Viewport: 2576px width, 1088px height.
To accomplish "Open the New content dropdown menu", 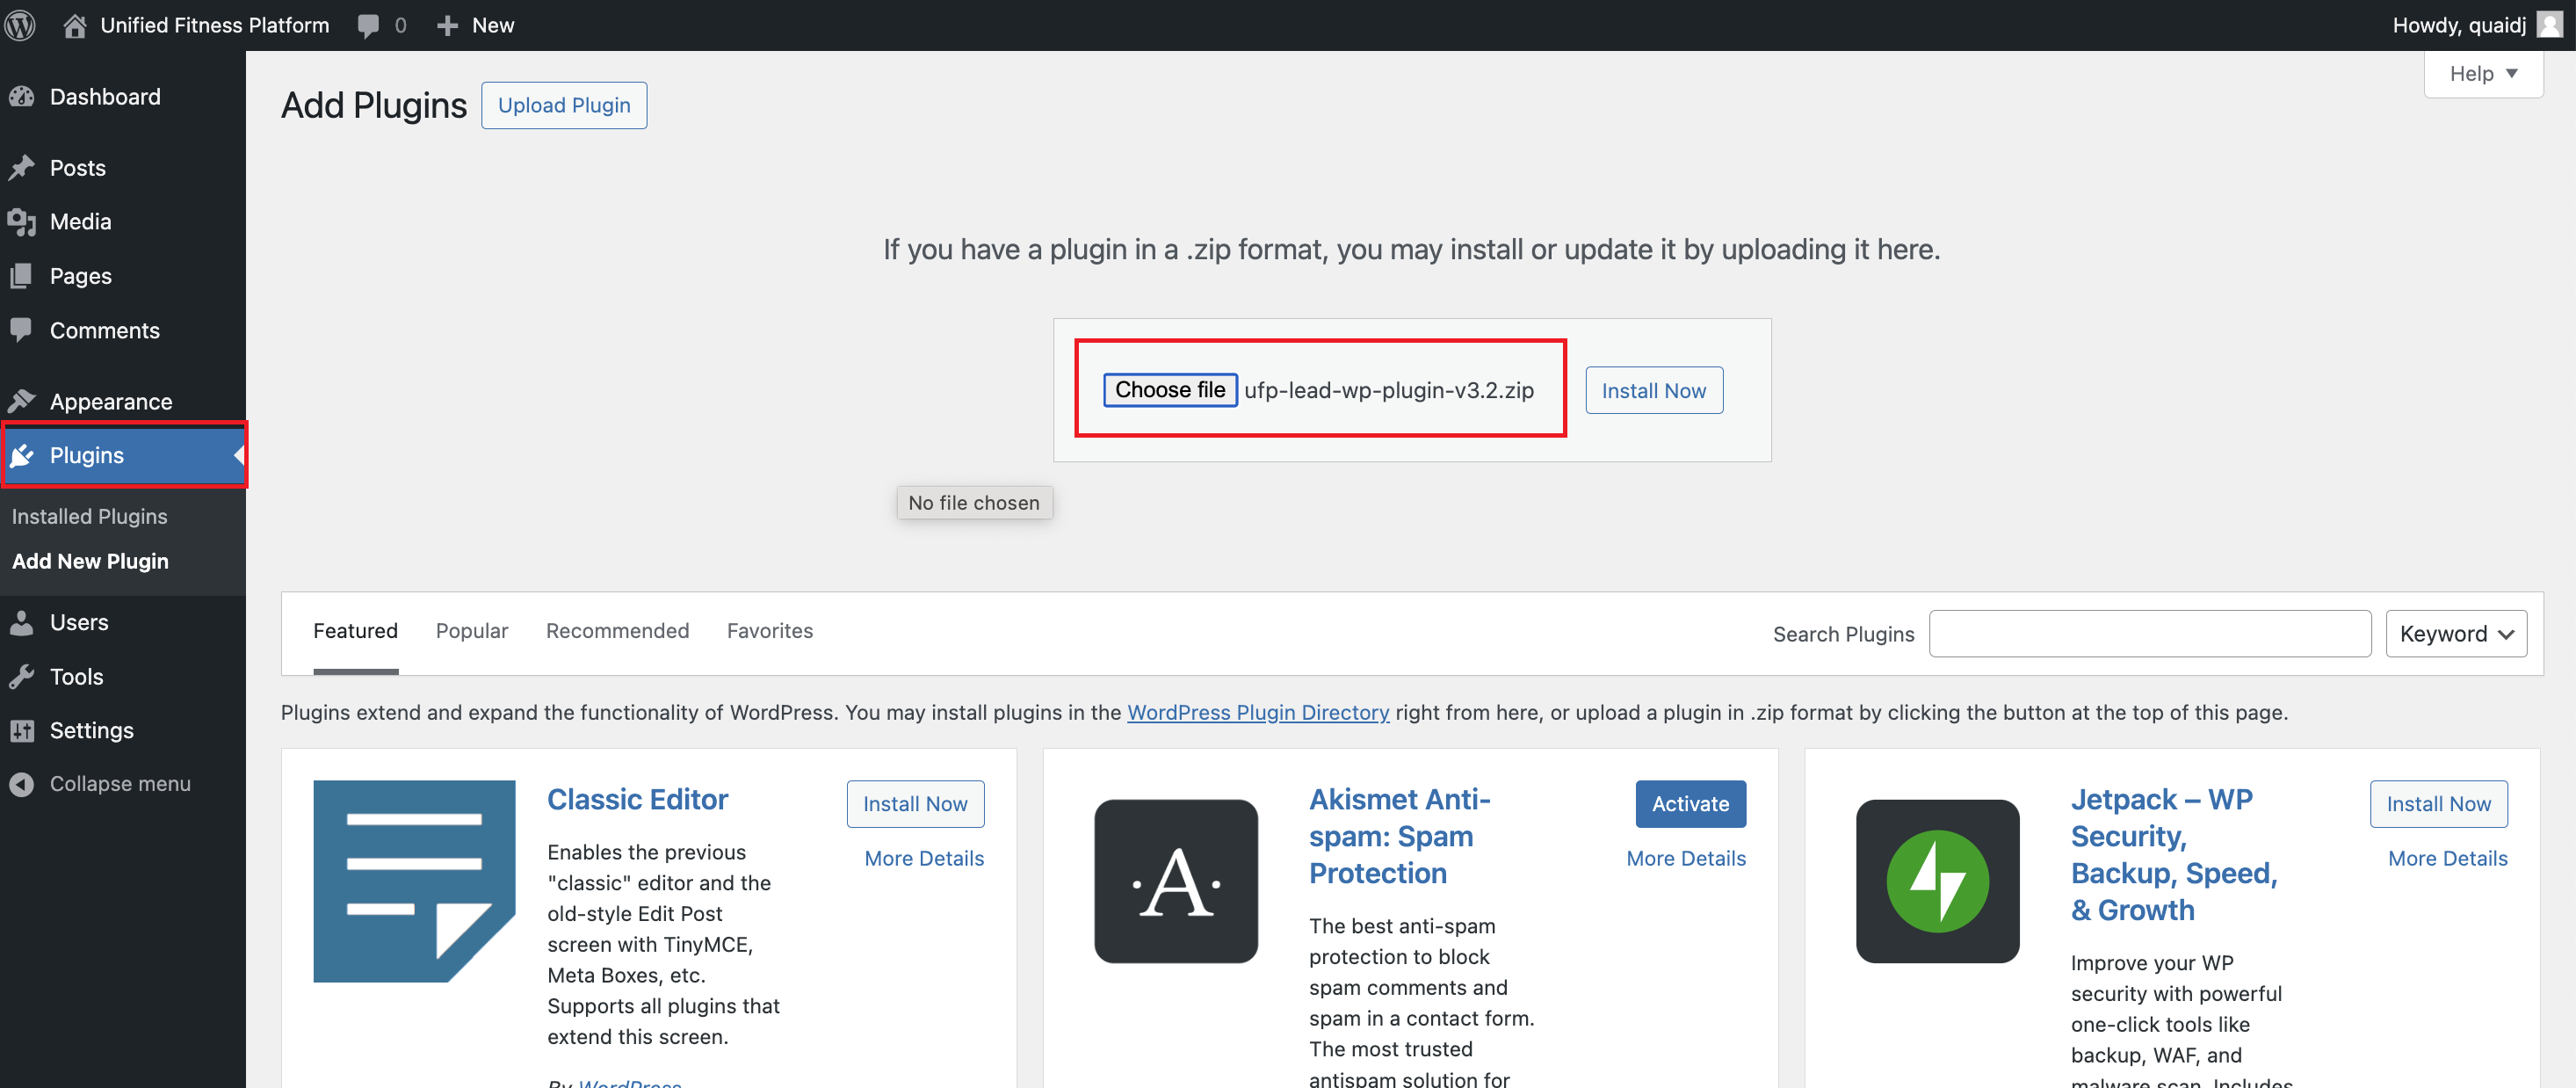I will 476,25.
